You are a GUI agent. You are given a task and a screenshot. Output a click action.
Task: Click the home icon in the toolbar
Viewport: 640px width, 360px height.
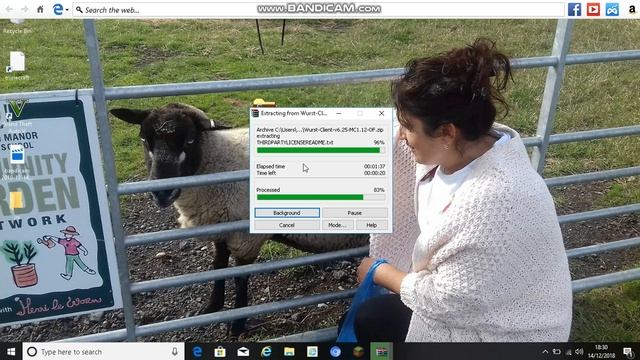pyautogui.click(x=40, y=9)
